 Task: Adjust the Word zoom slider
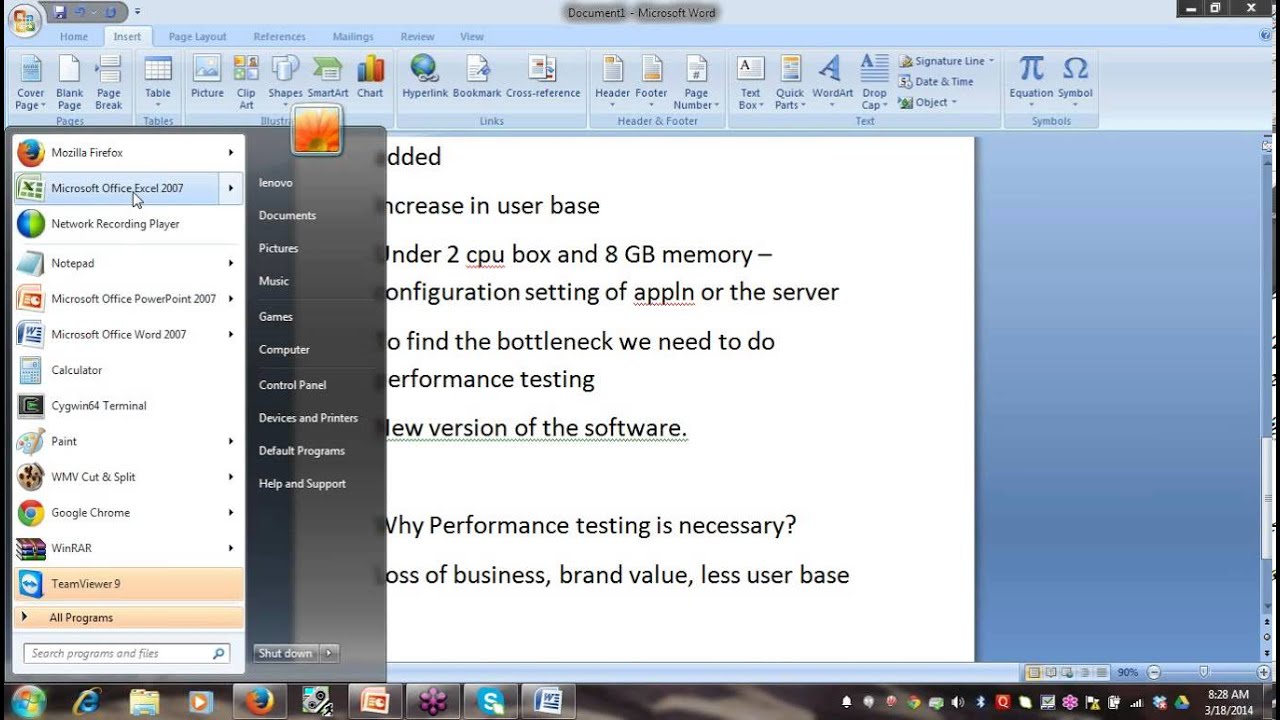1204,673
